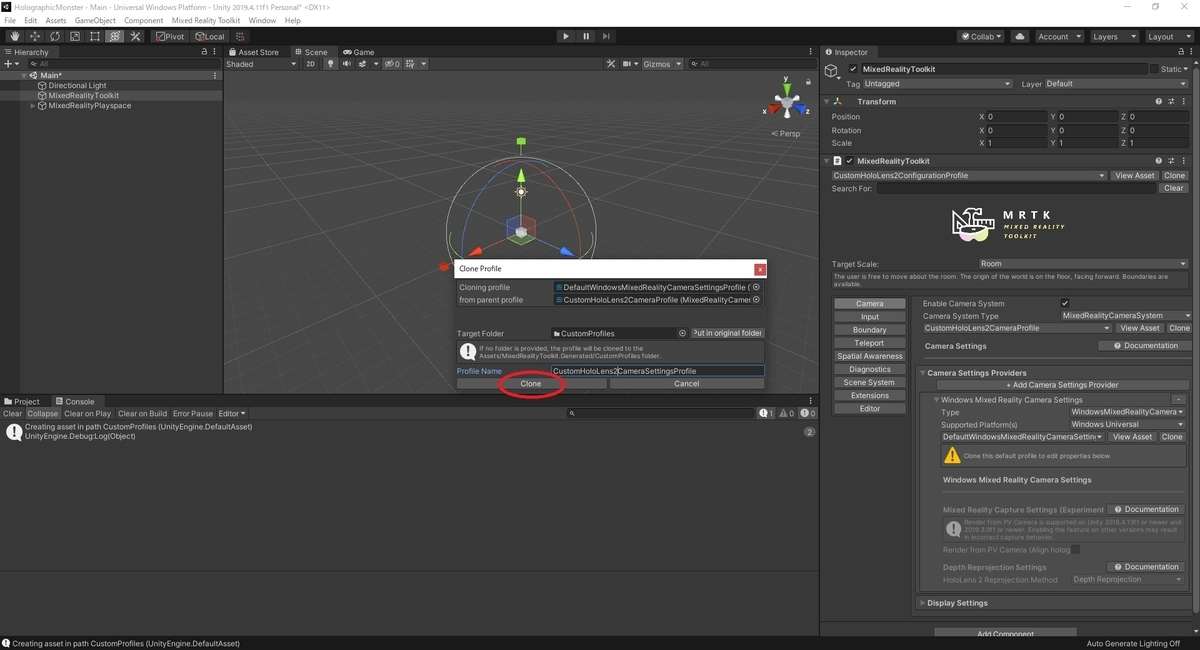Toggle MixedRealityToolkit object active checkbox
This screenshot has width=1200, height=650.
(853, 69)
